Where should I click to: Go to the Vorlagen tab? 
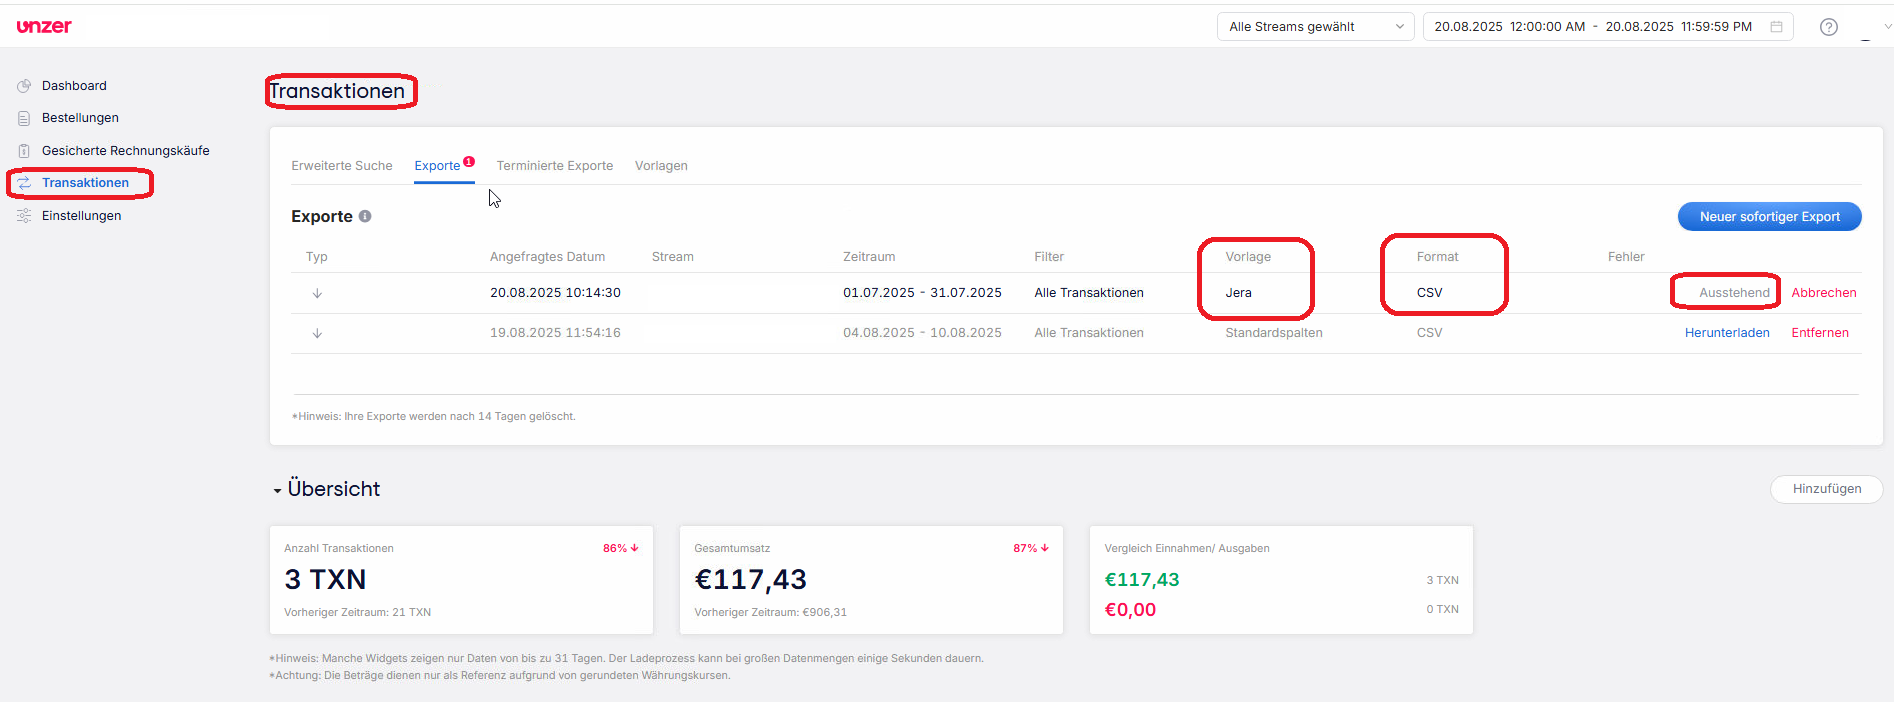(x=661, y=166)
